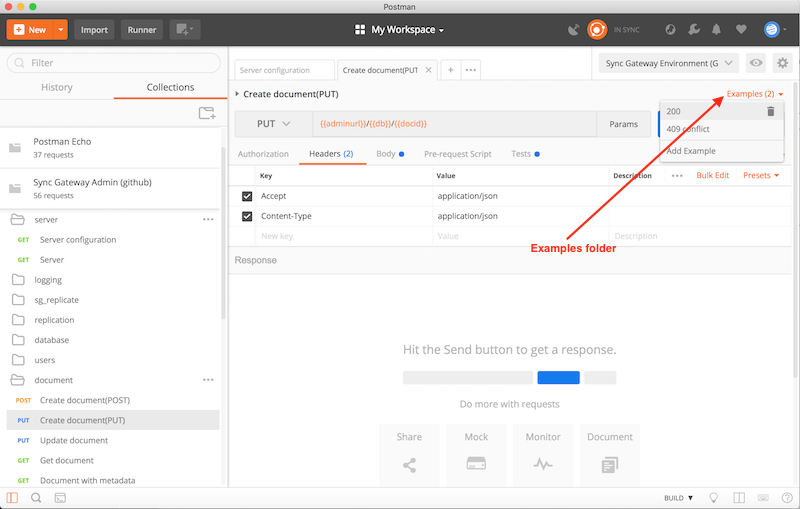This screenshot has width=800, height=509.
Task: Open the Tests tab
Action: (525, 154)
